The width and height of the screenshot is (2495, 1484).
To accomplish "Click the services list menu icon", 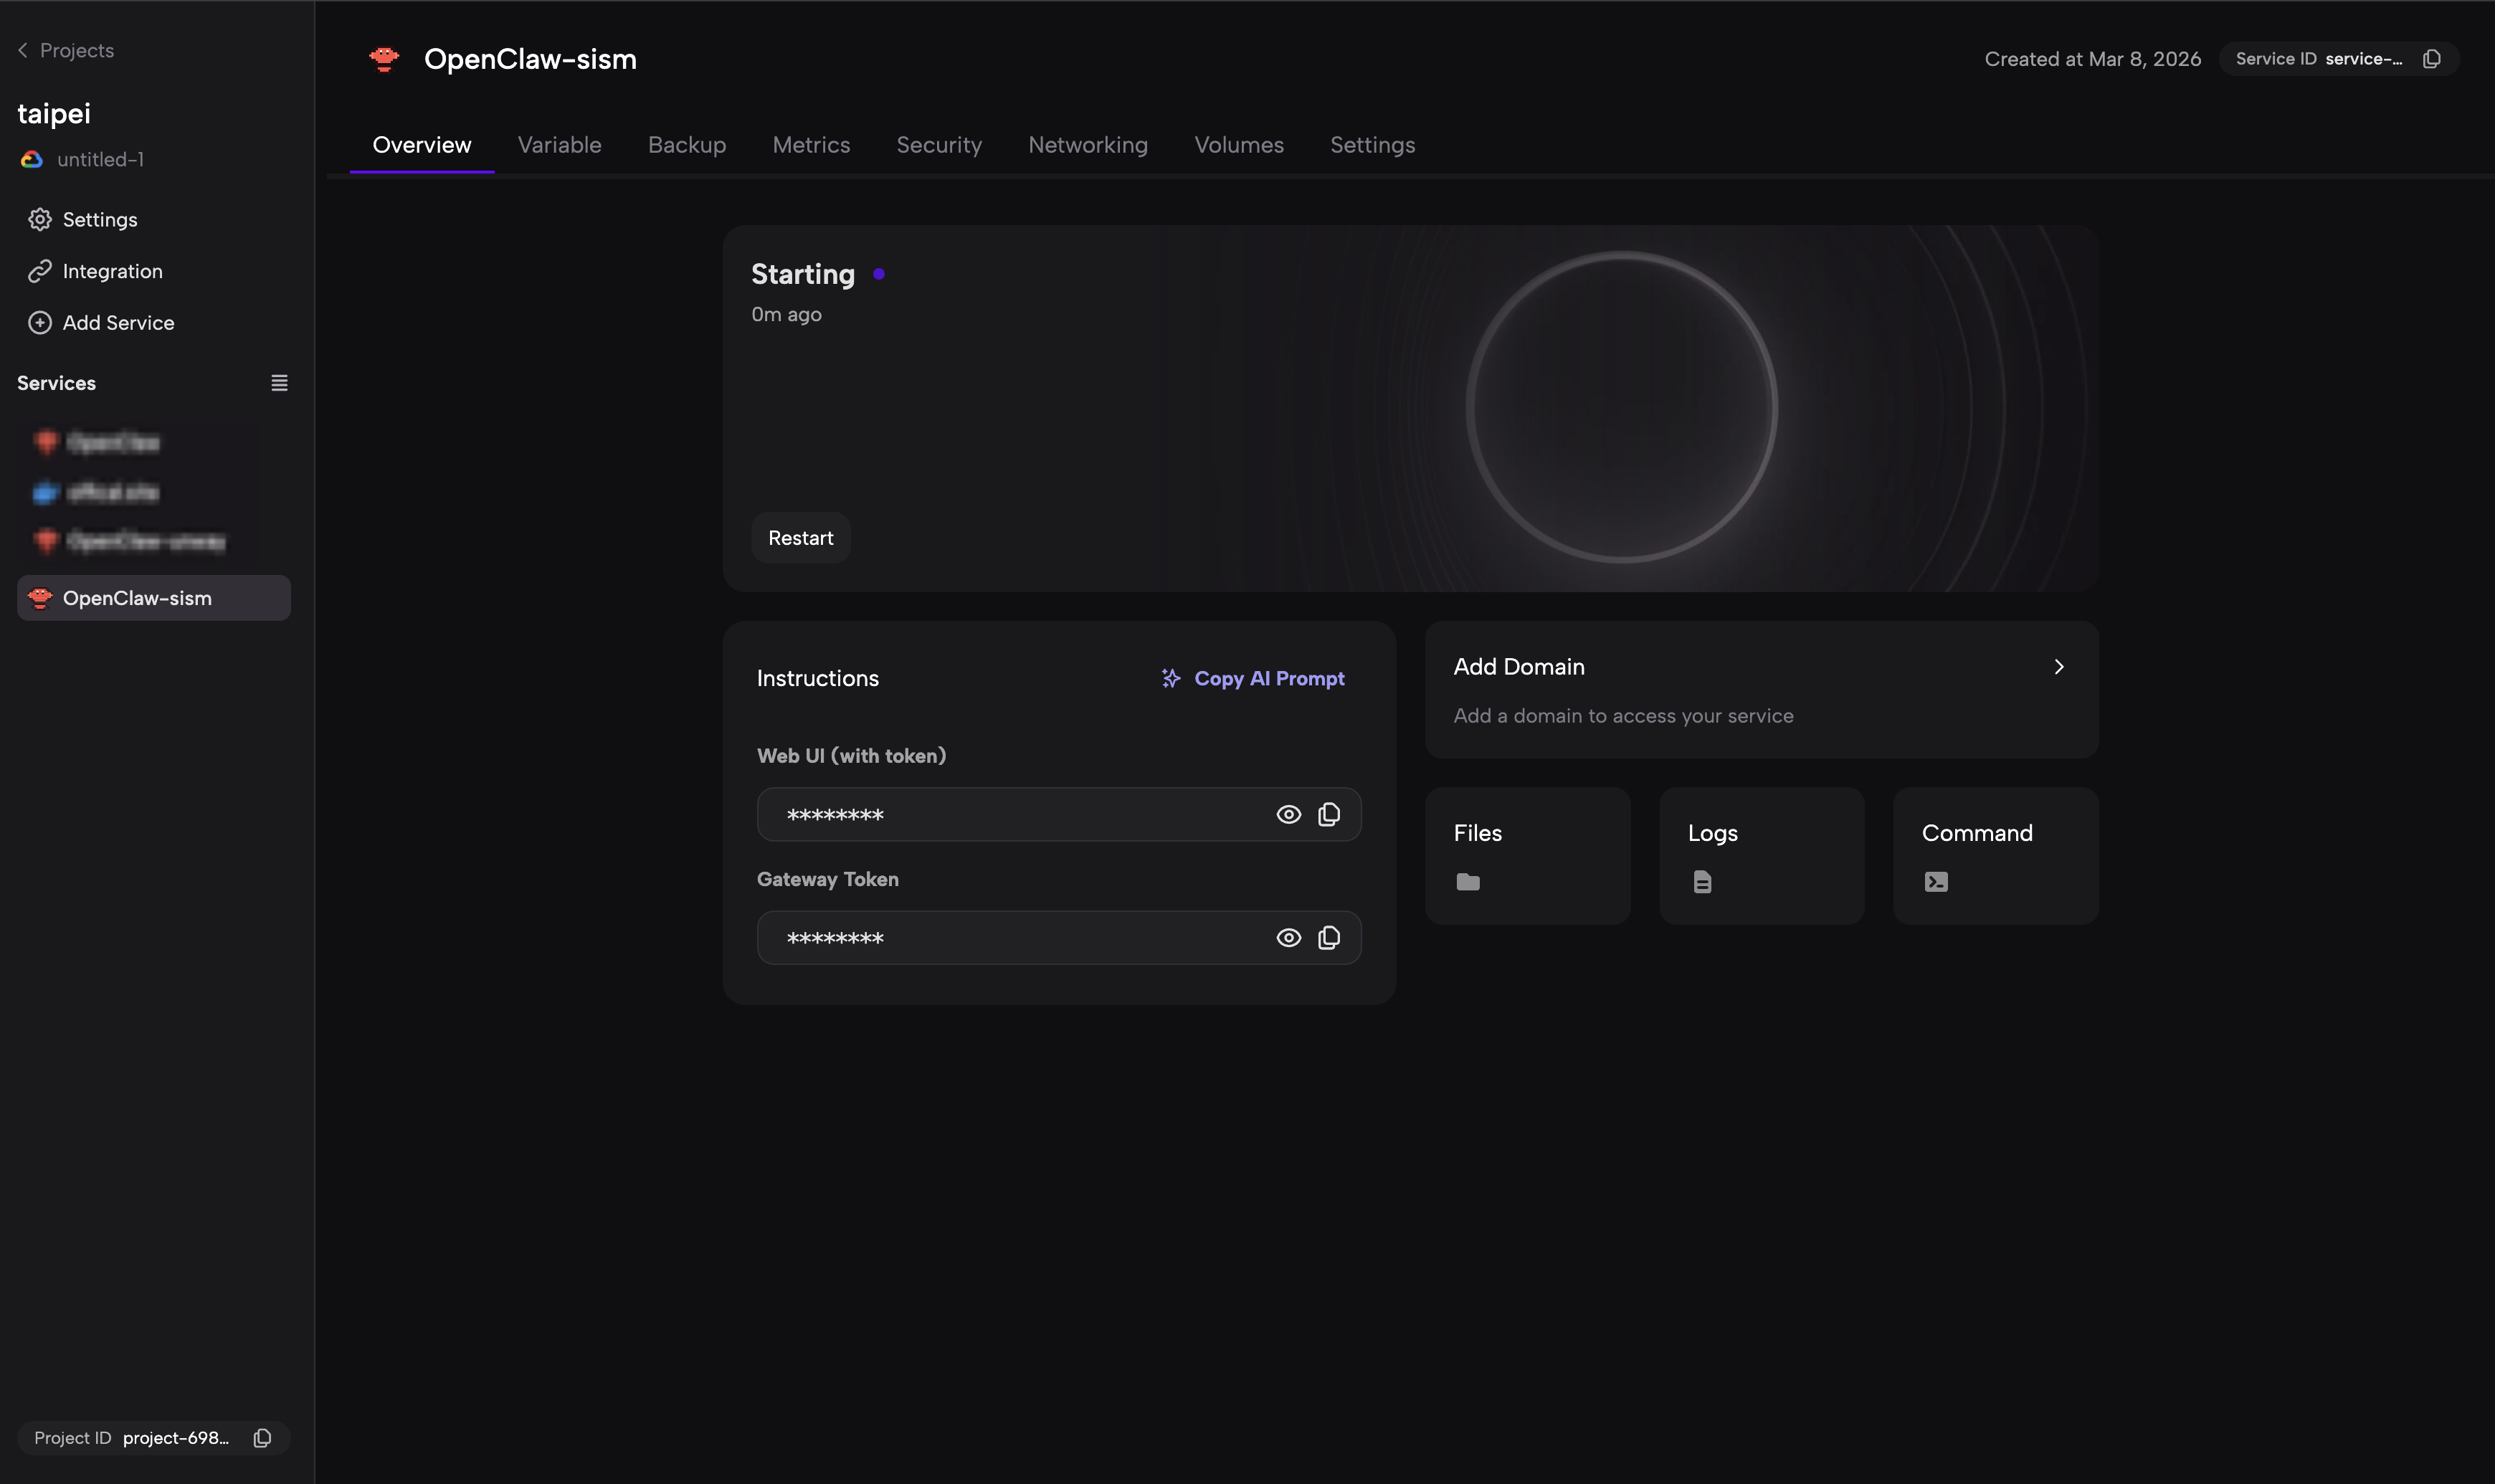I will tap(279, 383).
